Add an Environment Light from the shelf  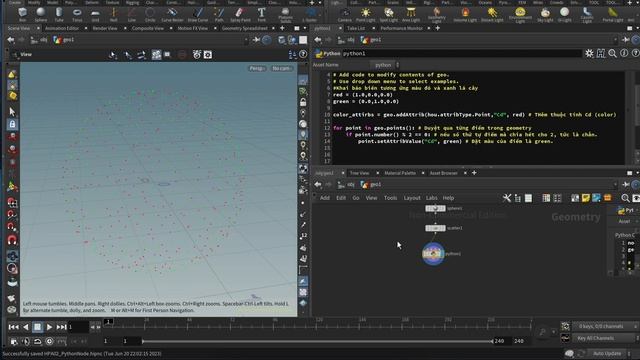click(520, 15)
